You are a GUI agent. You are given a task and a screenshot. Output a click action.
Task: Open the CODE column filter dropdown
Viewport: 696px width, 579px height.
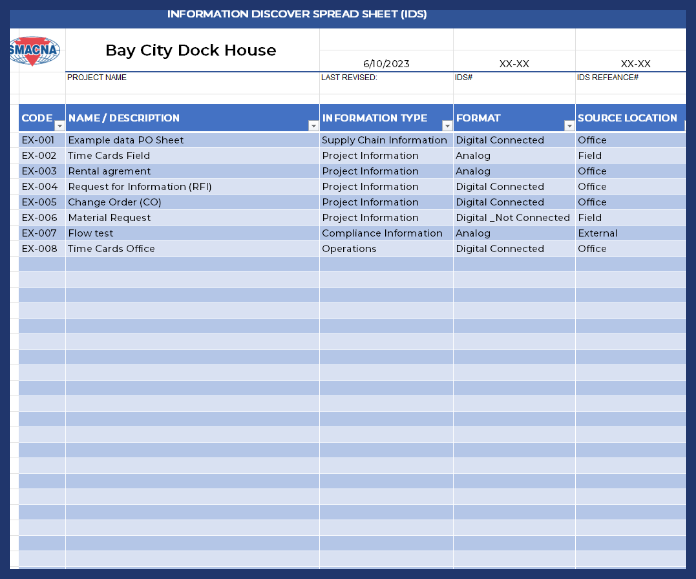(59, 126)
